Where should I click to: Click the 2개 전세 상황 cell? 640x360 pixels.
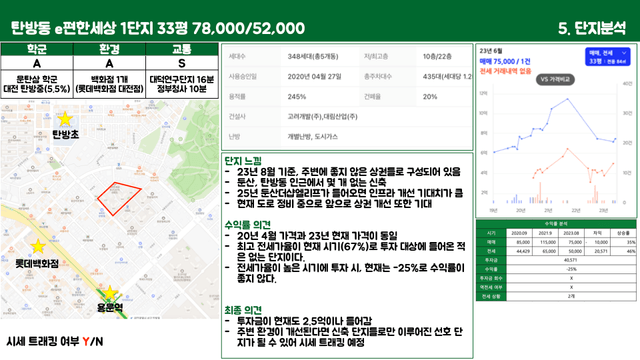tap(571, 296)
